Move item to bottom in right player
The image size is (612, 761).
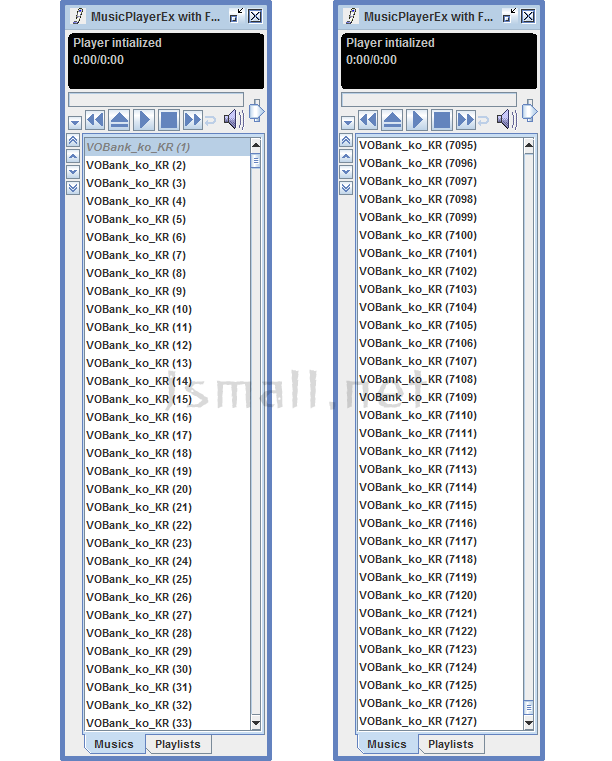pos(346,188)
